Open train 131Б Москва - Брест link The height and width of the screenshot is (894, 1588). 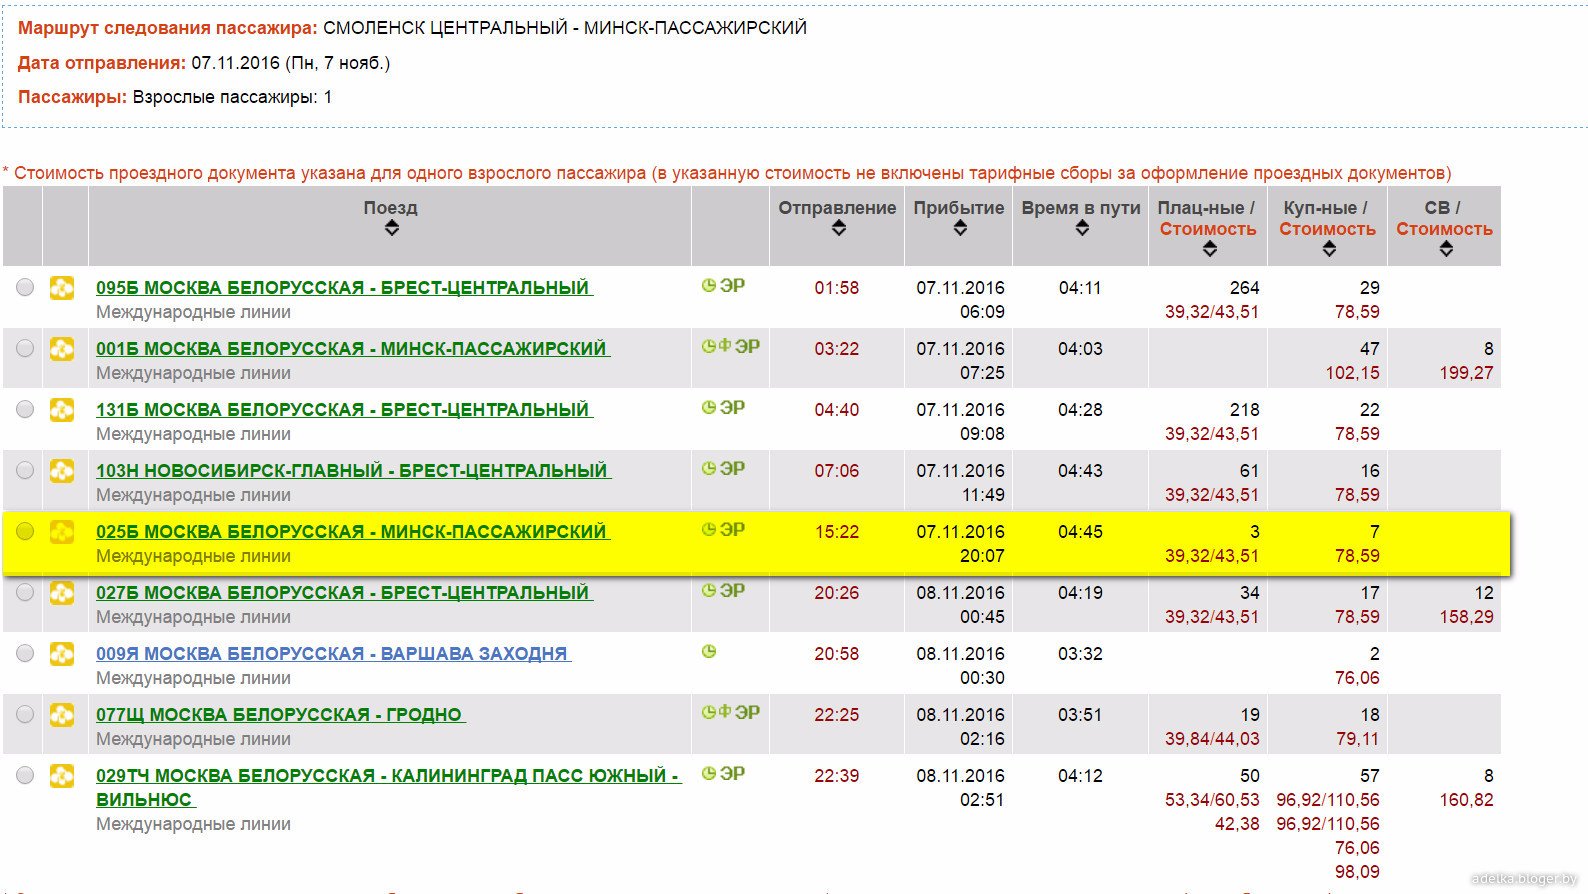click(x=344, y=410)
